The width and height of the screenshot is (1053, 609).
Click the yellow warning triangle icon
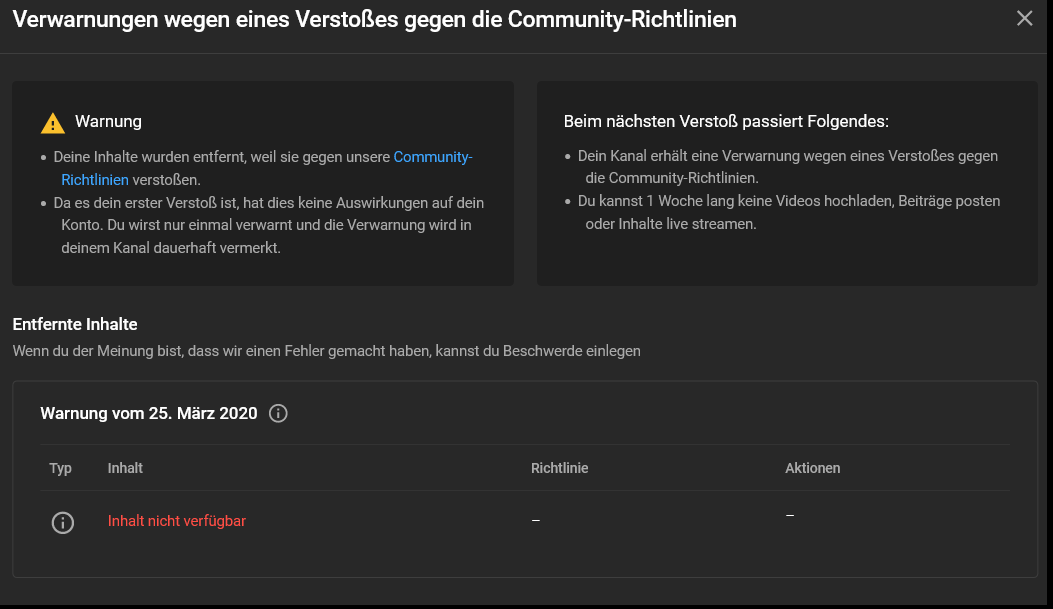(52, 123)
